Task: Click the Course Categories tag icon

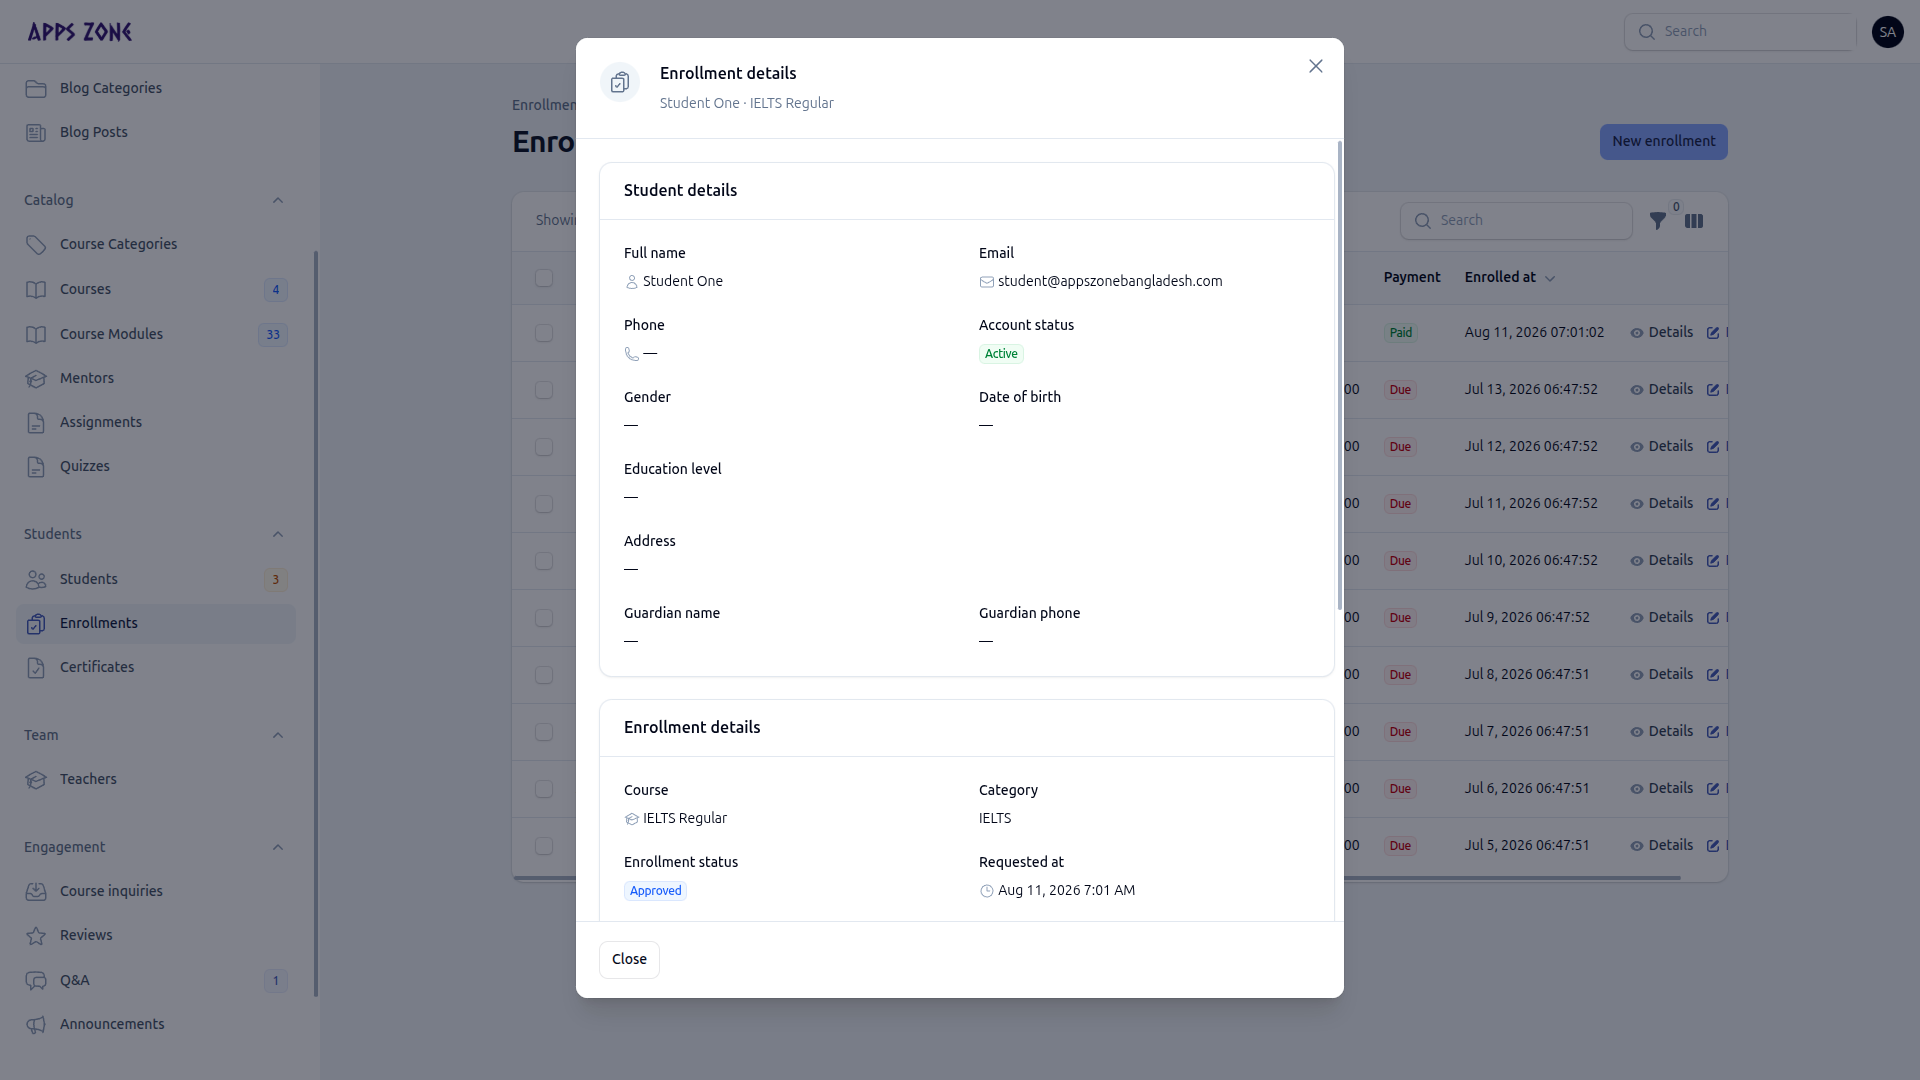Action: pos(36,244)
